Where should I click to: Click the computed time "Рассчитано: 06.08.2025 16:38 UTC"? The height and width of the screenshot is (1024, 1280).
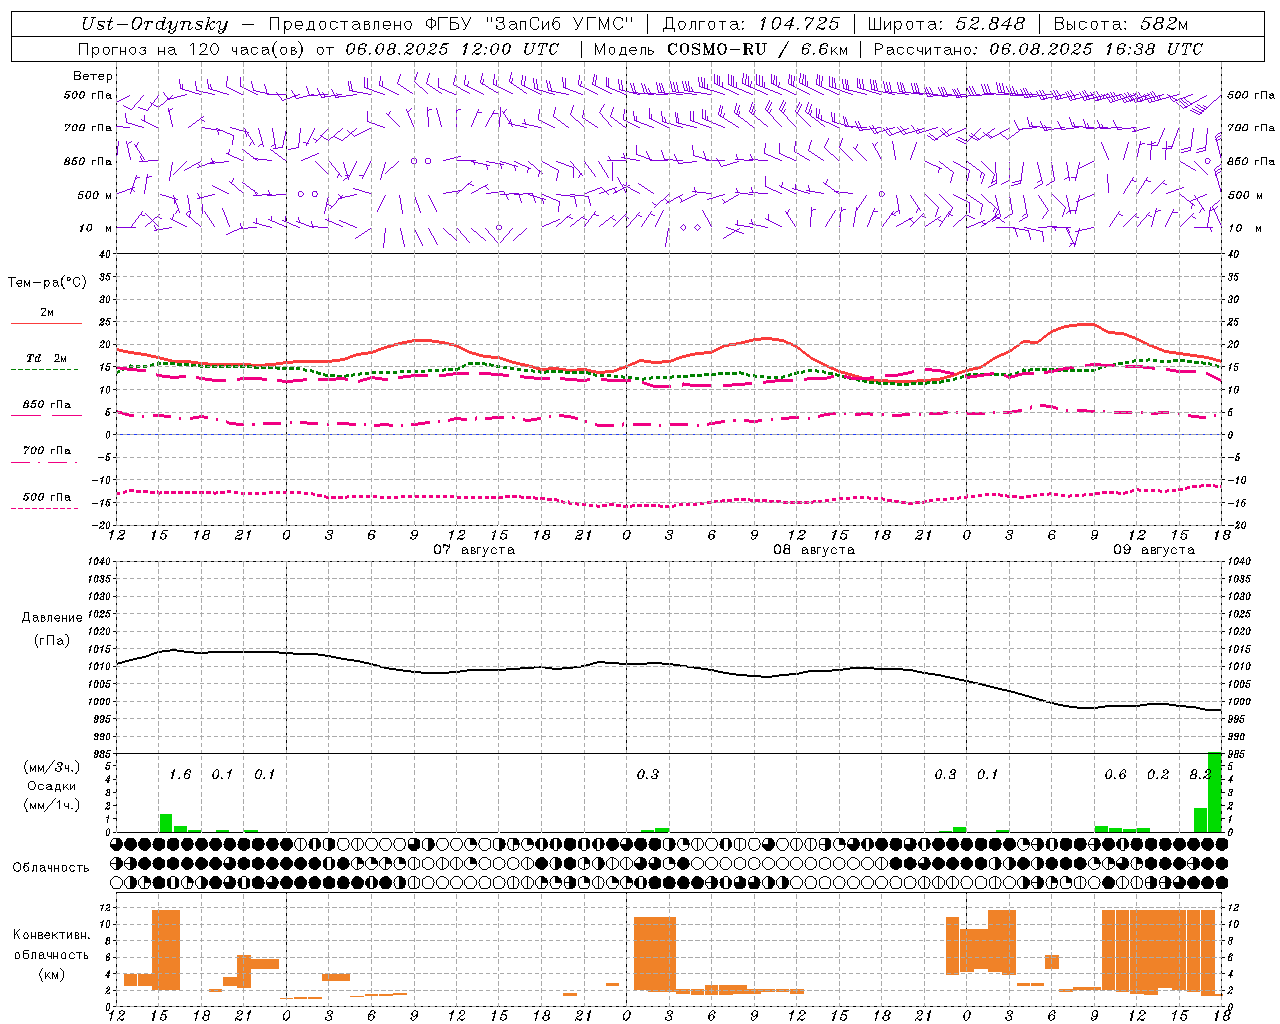tap(1038, 49)
